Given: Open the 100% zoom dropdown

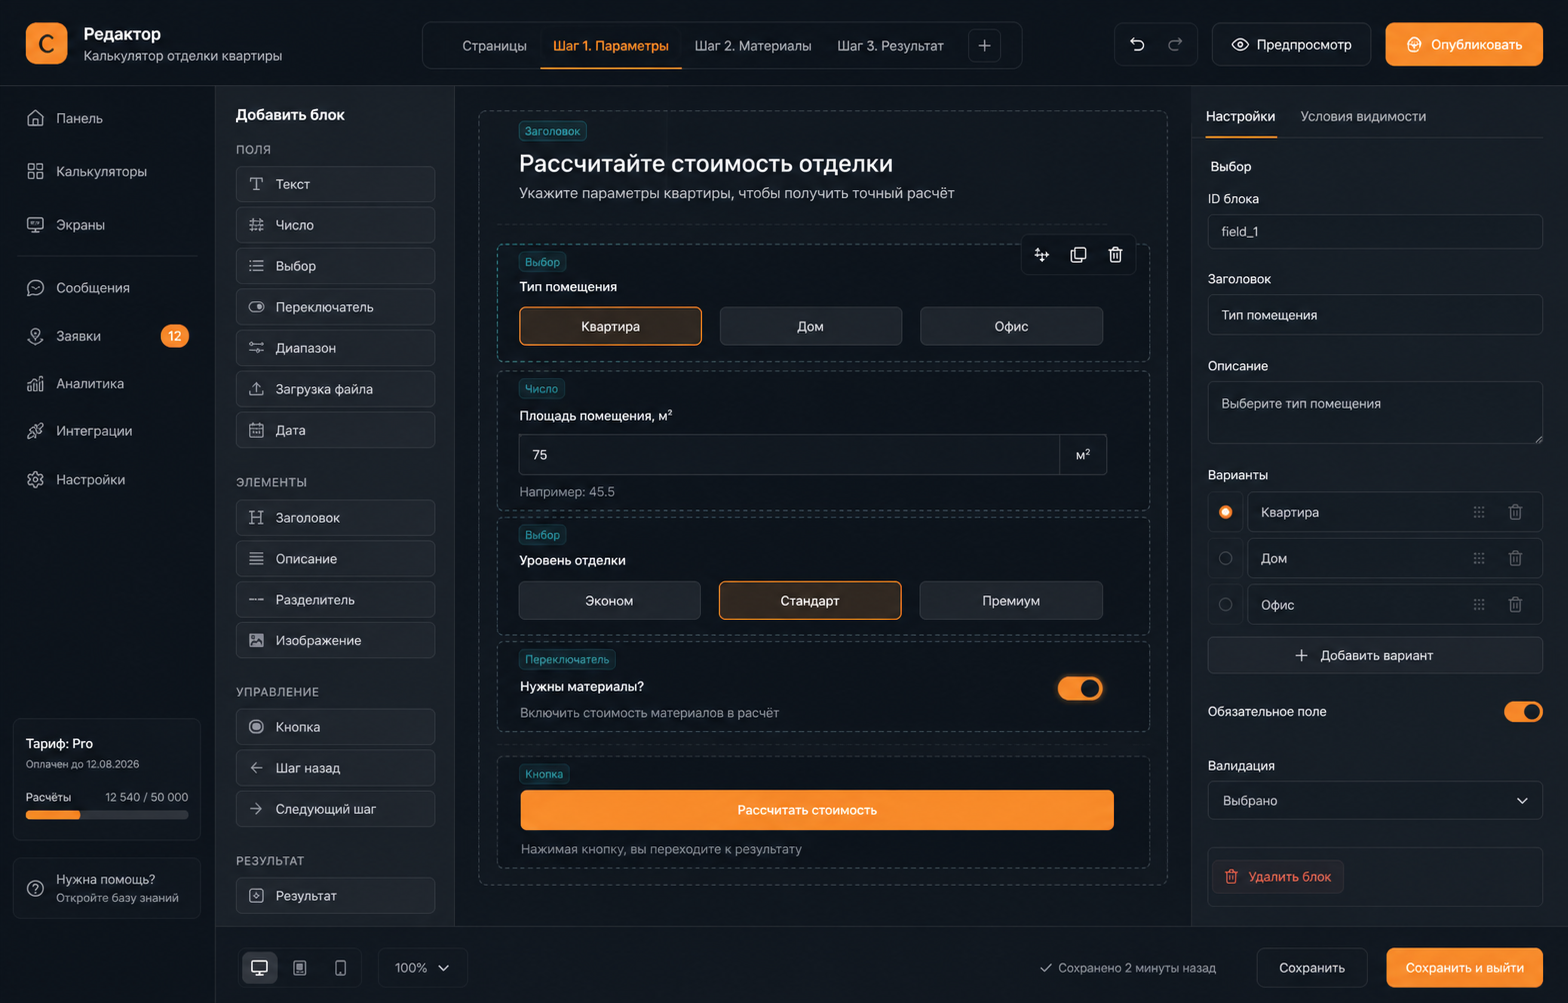Looking at the screenshot, I should click(x=422, y=967).
